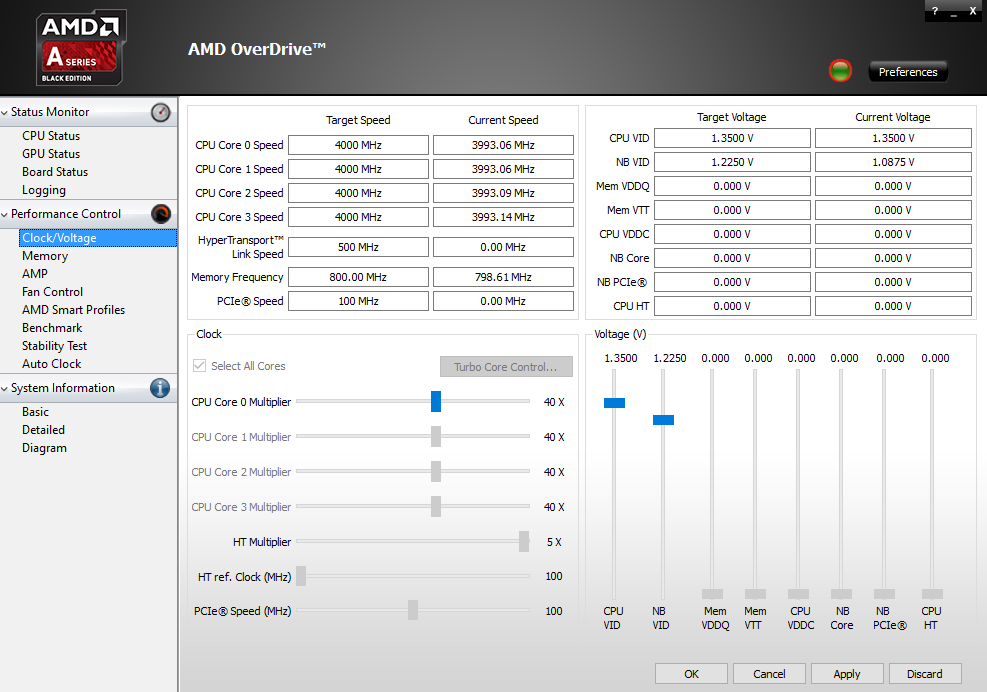Open the Preferences button
987x692 pixels.
pos(908,72)
